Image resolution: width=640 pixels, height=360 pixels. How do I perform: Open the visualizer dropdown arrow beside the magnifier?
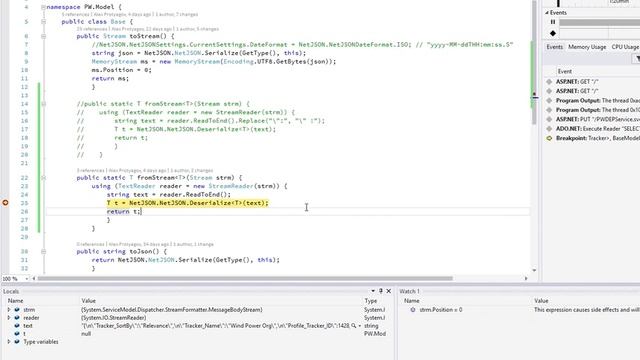click(x=359, y=326)
